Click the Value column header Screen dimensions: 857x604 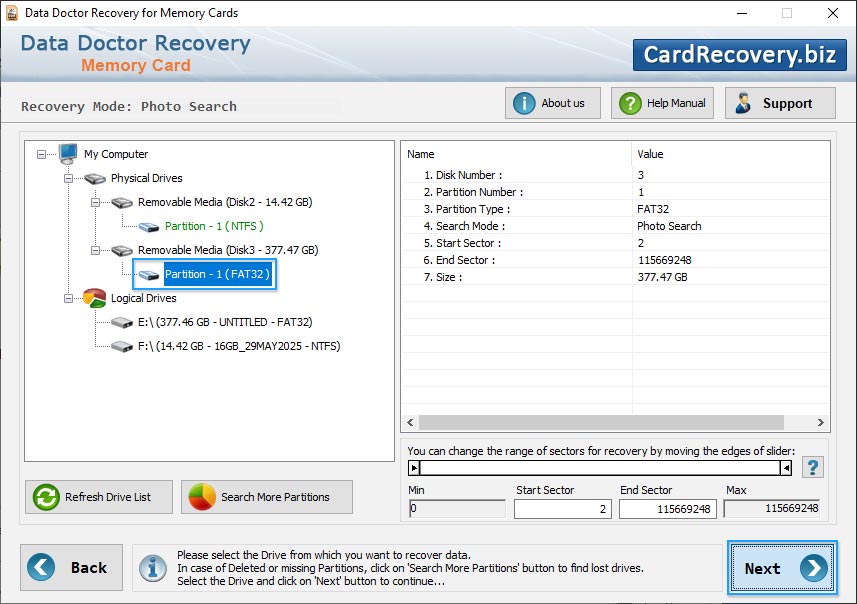coord(731,154)
